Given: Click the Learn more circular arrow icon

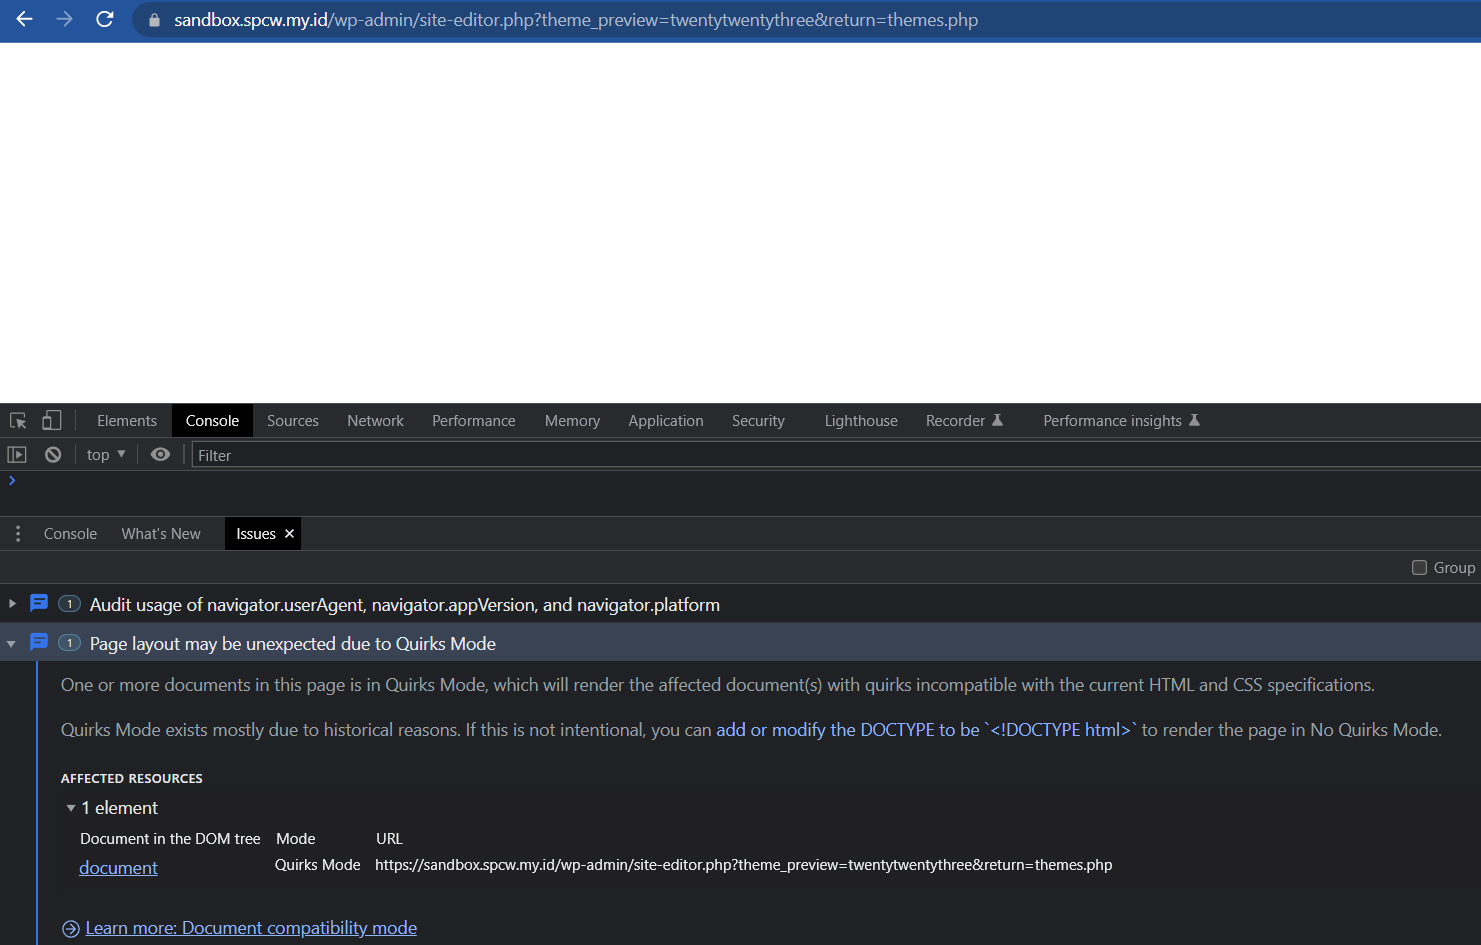Looking at the screenshot, I should tap(69, 928).
